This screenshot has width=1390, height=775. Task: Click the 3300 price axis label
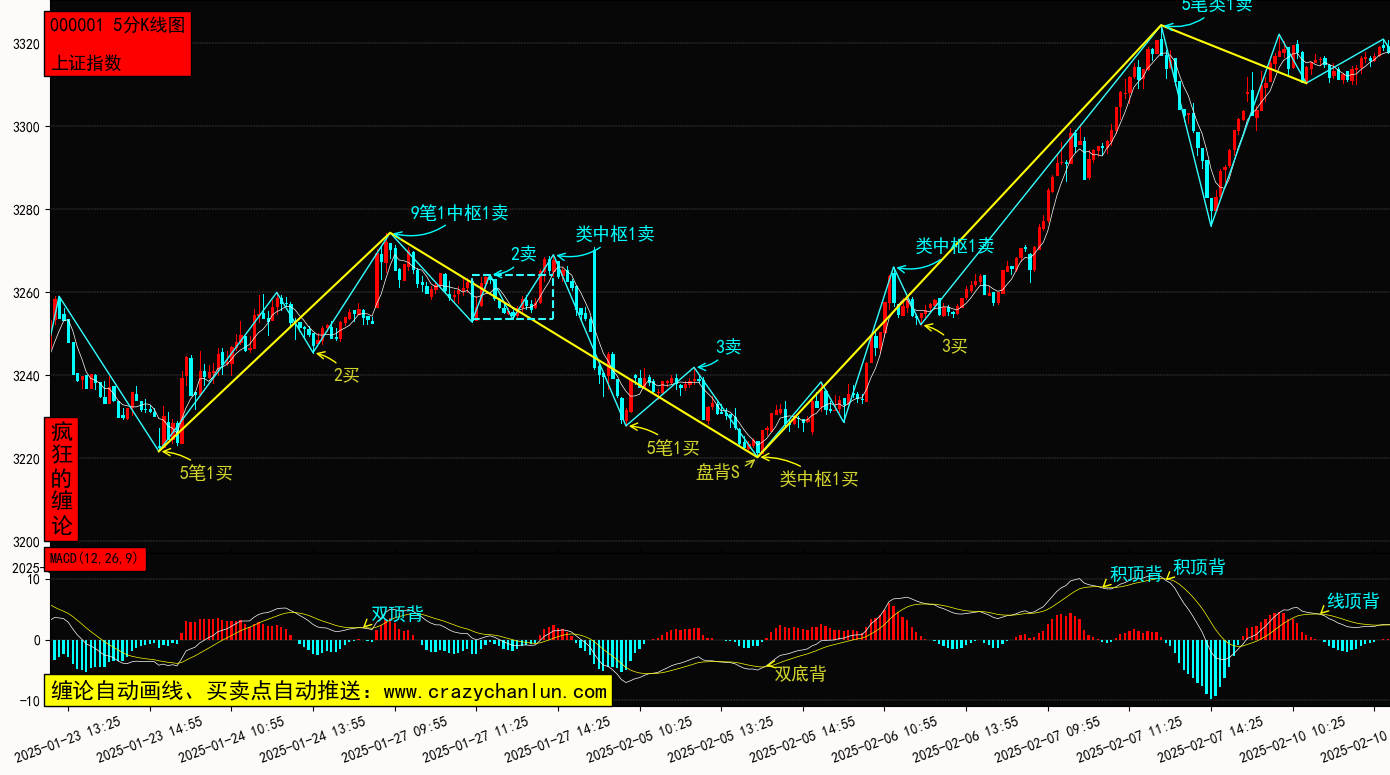point(26,127)
